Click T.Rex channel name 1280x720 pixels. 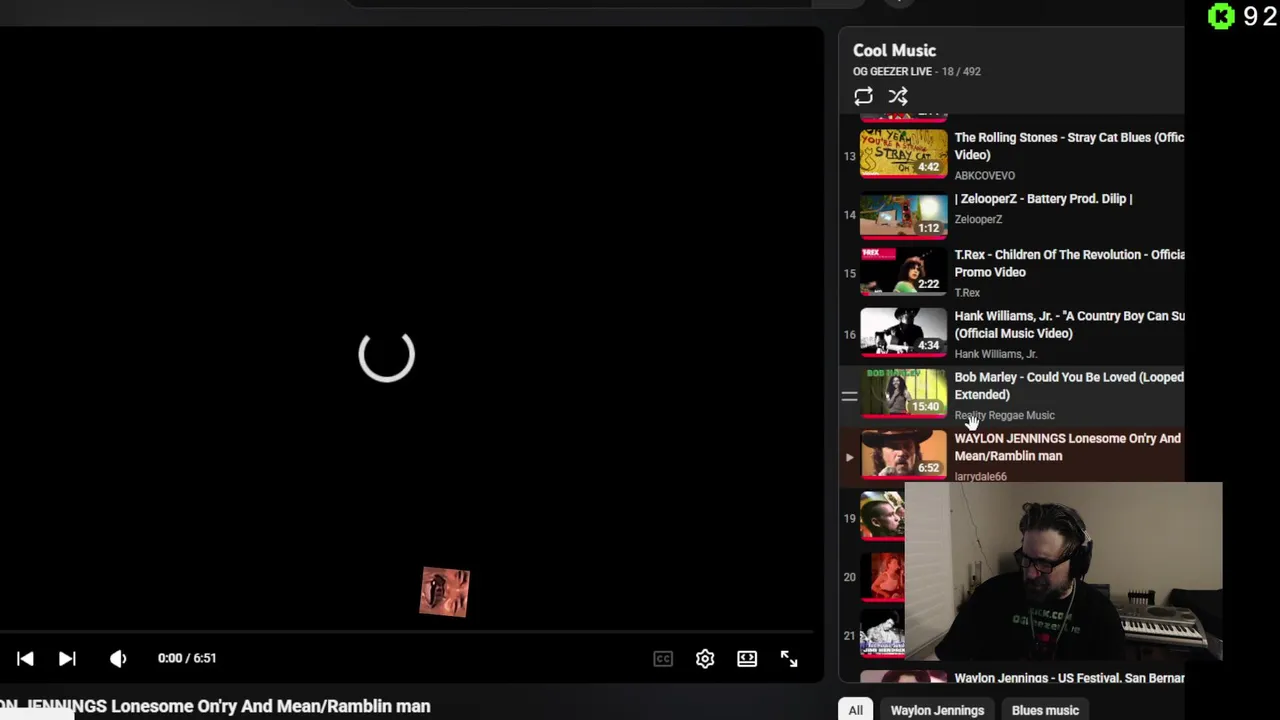(967, 293)
